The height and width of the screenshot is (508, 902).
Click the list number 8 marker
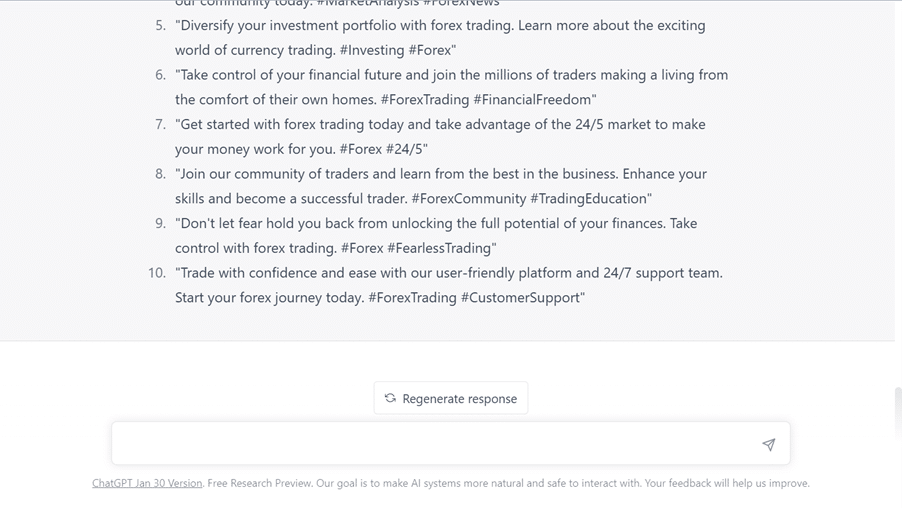coord(160,174)
